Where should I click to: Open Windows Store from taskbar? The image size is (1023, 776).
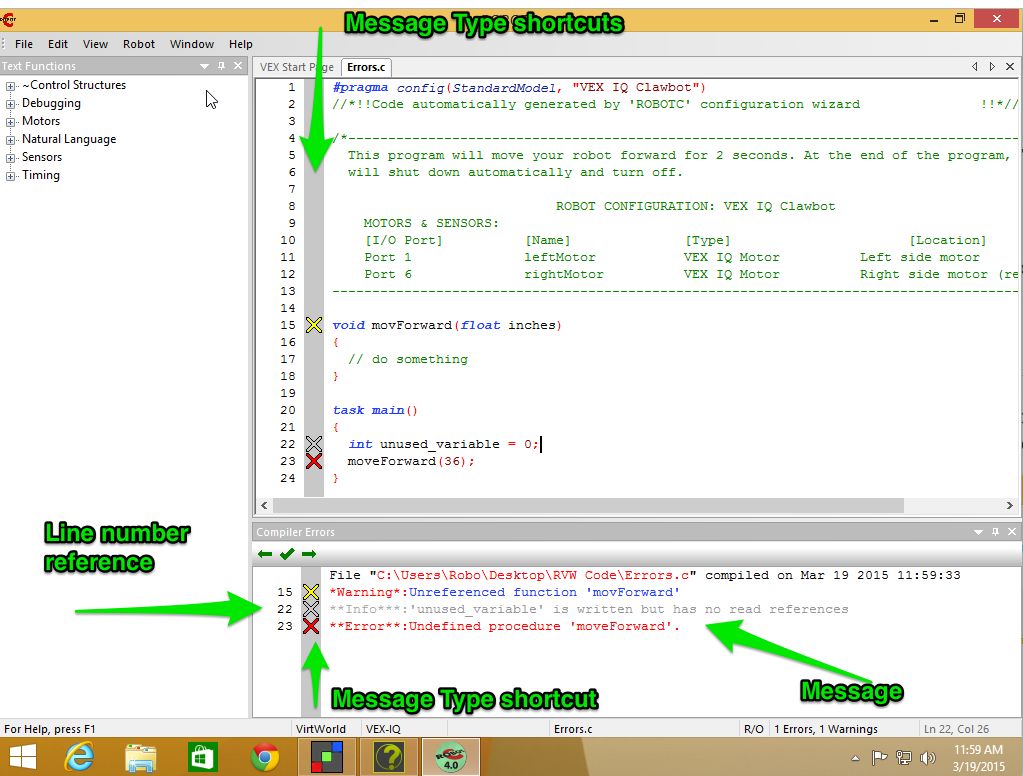[202, 757]
